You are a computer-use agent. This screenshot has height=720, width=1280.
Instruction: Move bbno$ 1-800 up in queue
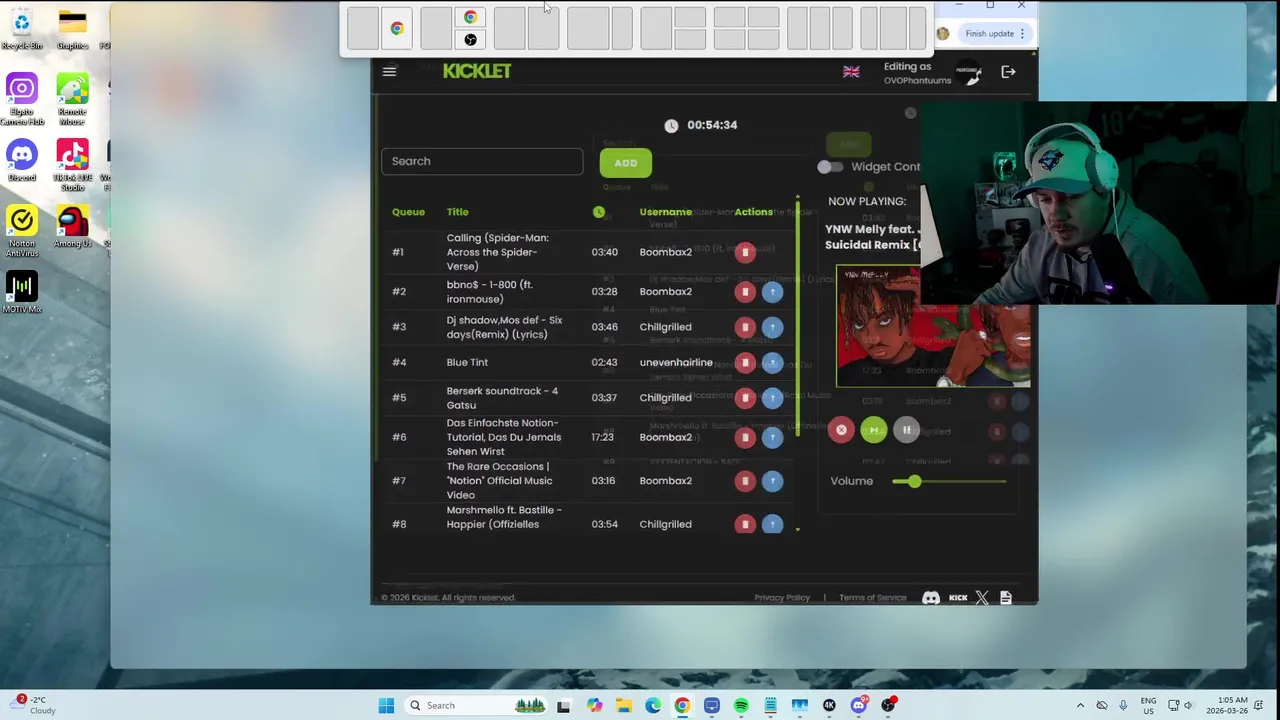[x=772, y=292]
